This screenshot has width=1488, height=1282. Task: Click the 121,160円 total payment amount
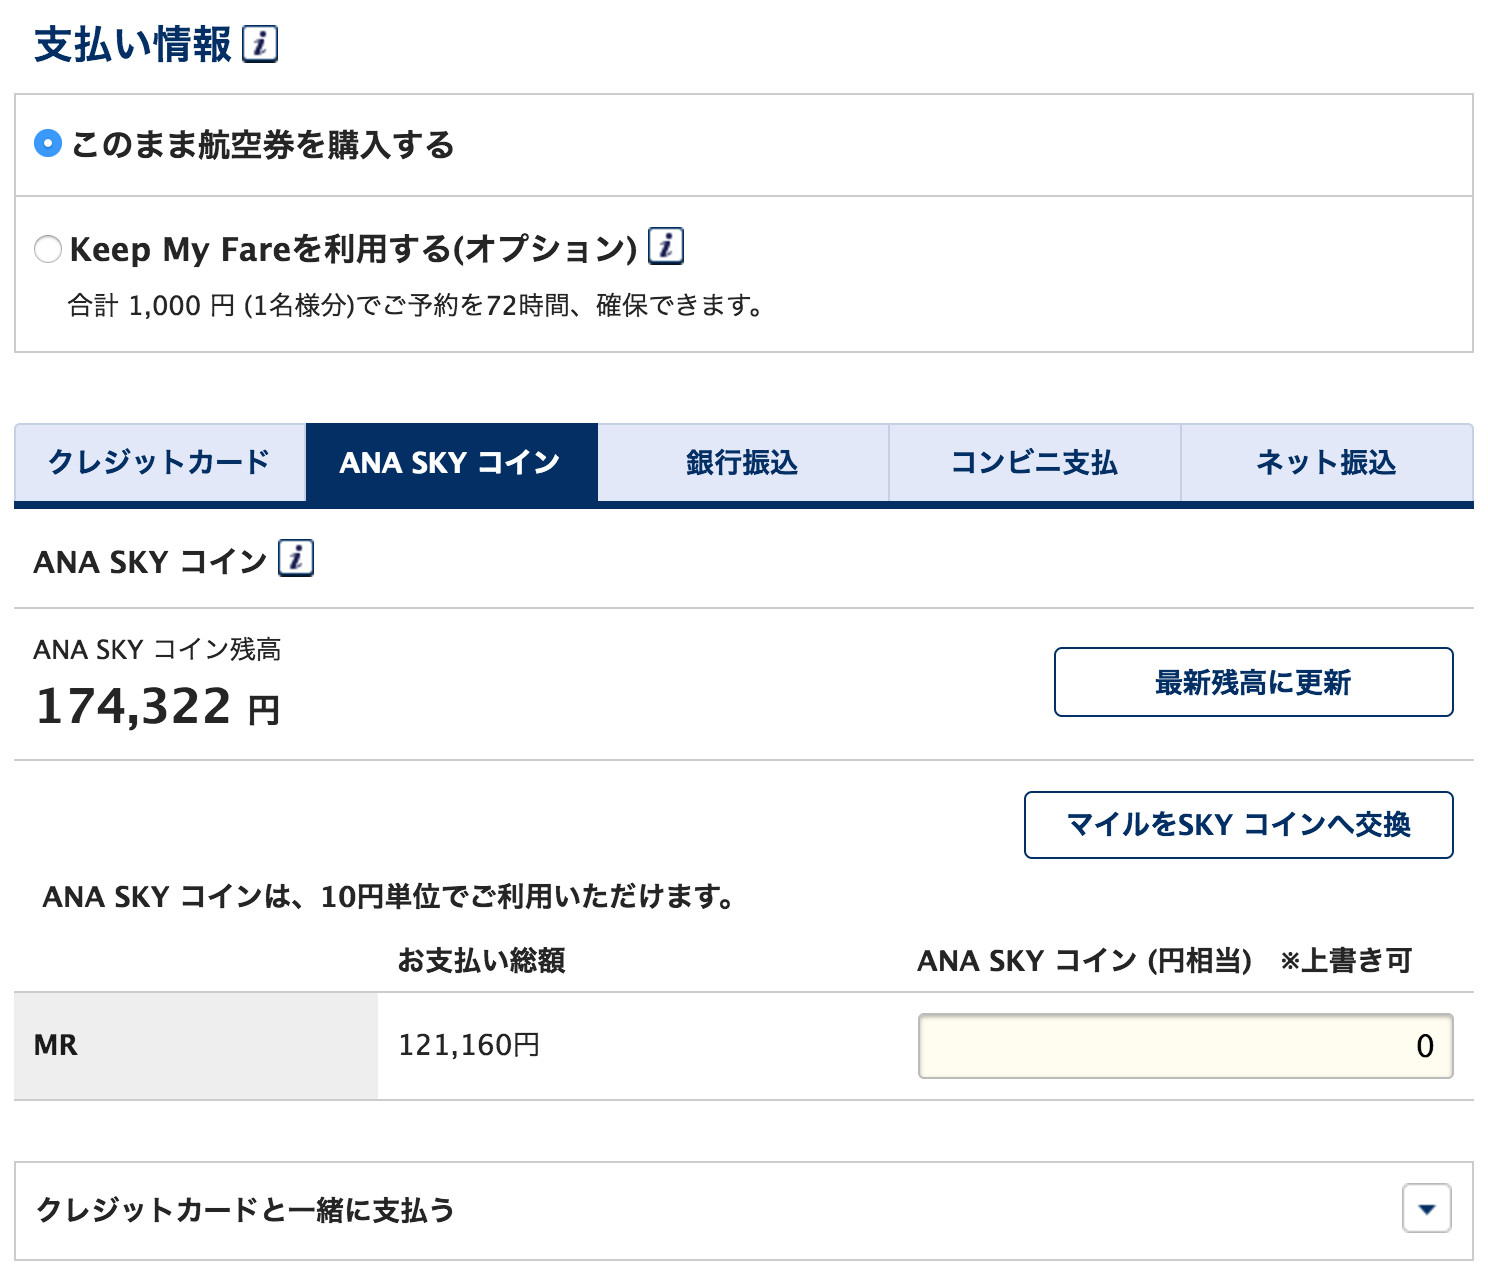[x=469, y=1046]
